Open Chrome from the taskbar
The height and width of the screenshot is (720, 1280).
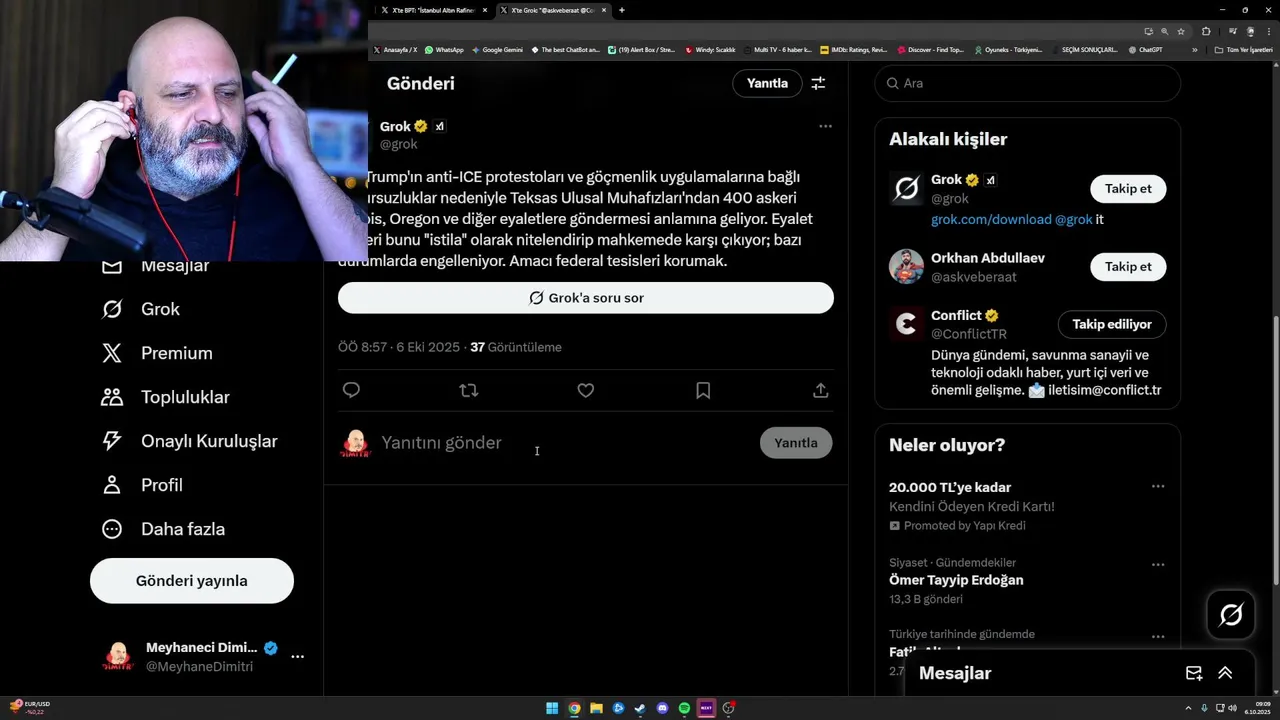point(574,708)
